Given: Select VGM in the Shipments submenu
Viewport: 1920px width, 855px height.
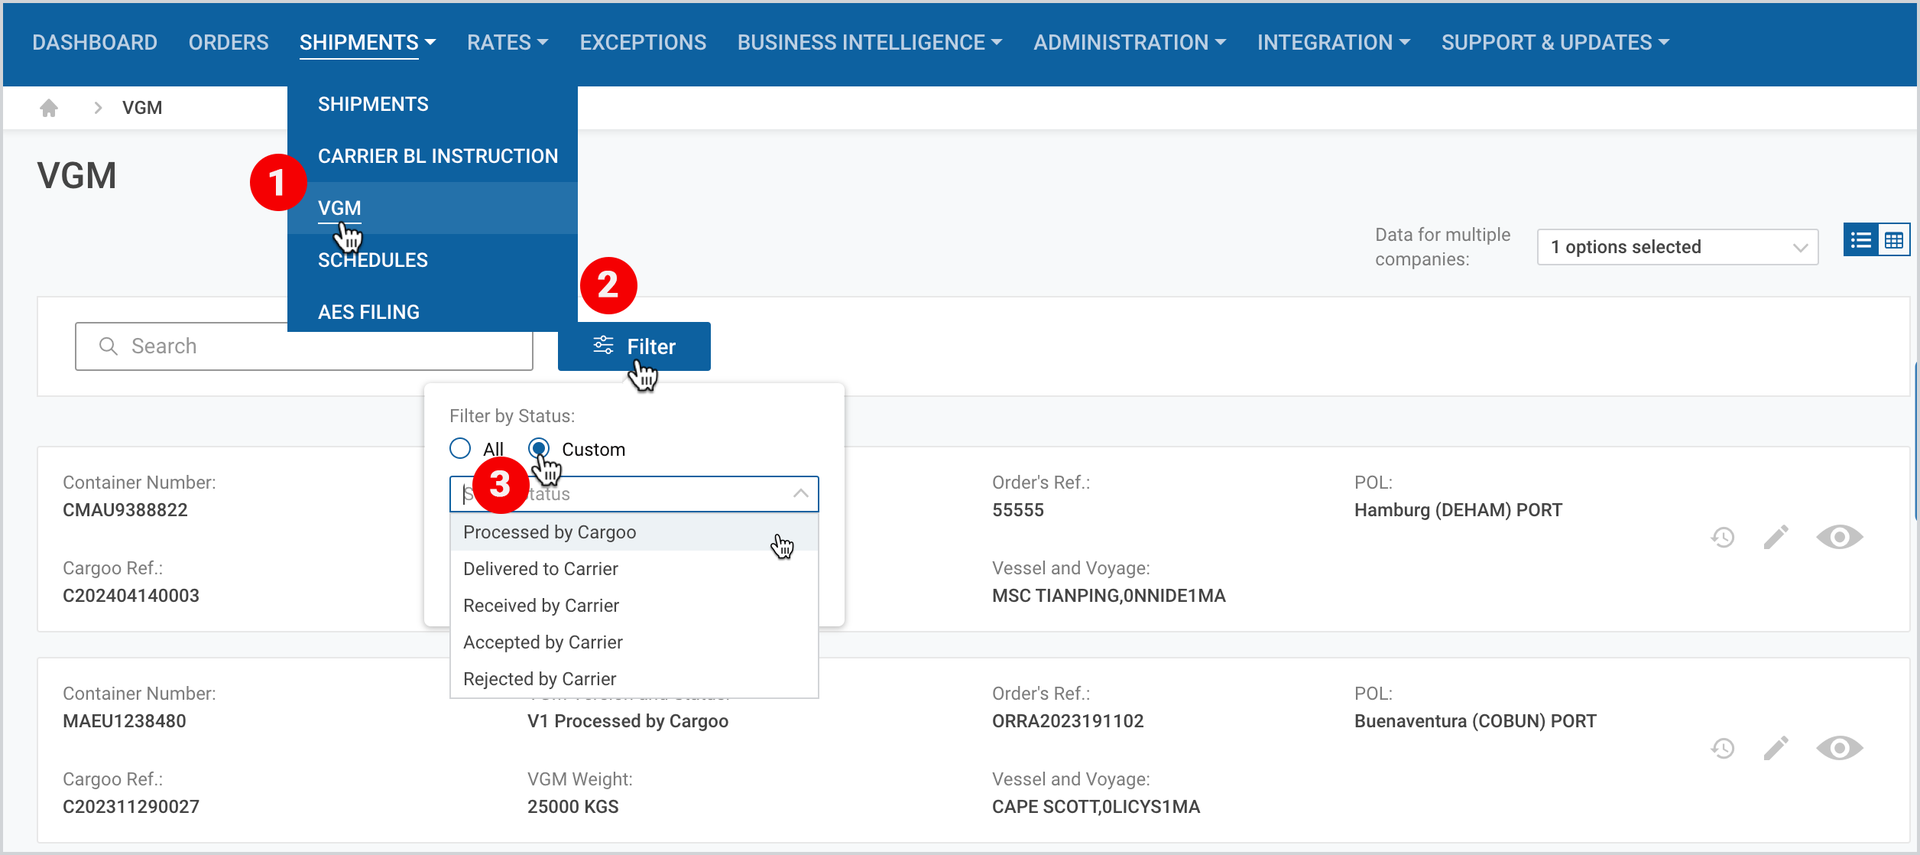Looking at the screenshot, I should point(340,208).
